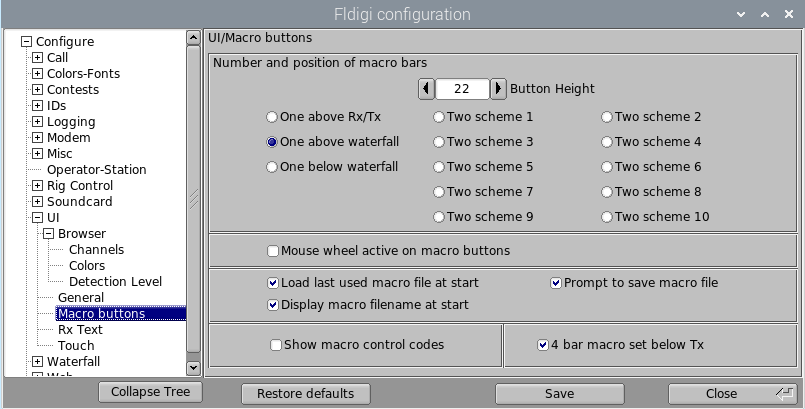The height and width of the screenshot is (409, 805).
Task: Increase button height with right arrow
Action: tap(498, 89)
